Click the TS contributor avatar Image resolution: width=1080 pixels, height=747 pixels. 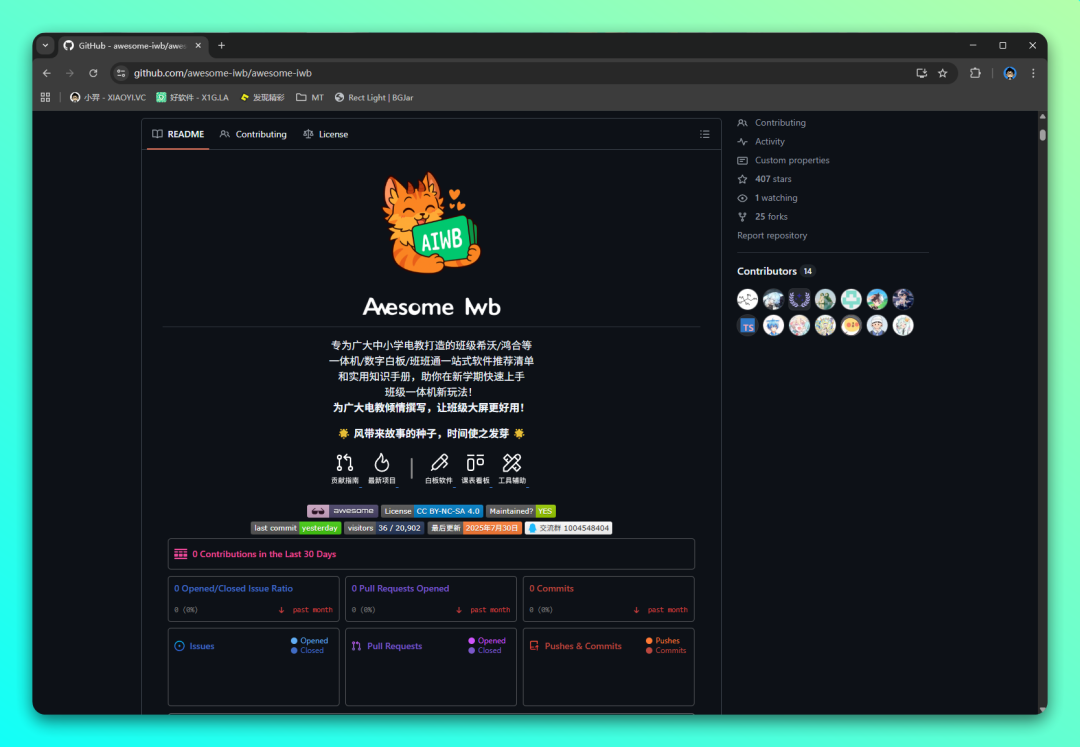[747, 325]
